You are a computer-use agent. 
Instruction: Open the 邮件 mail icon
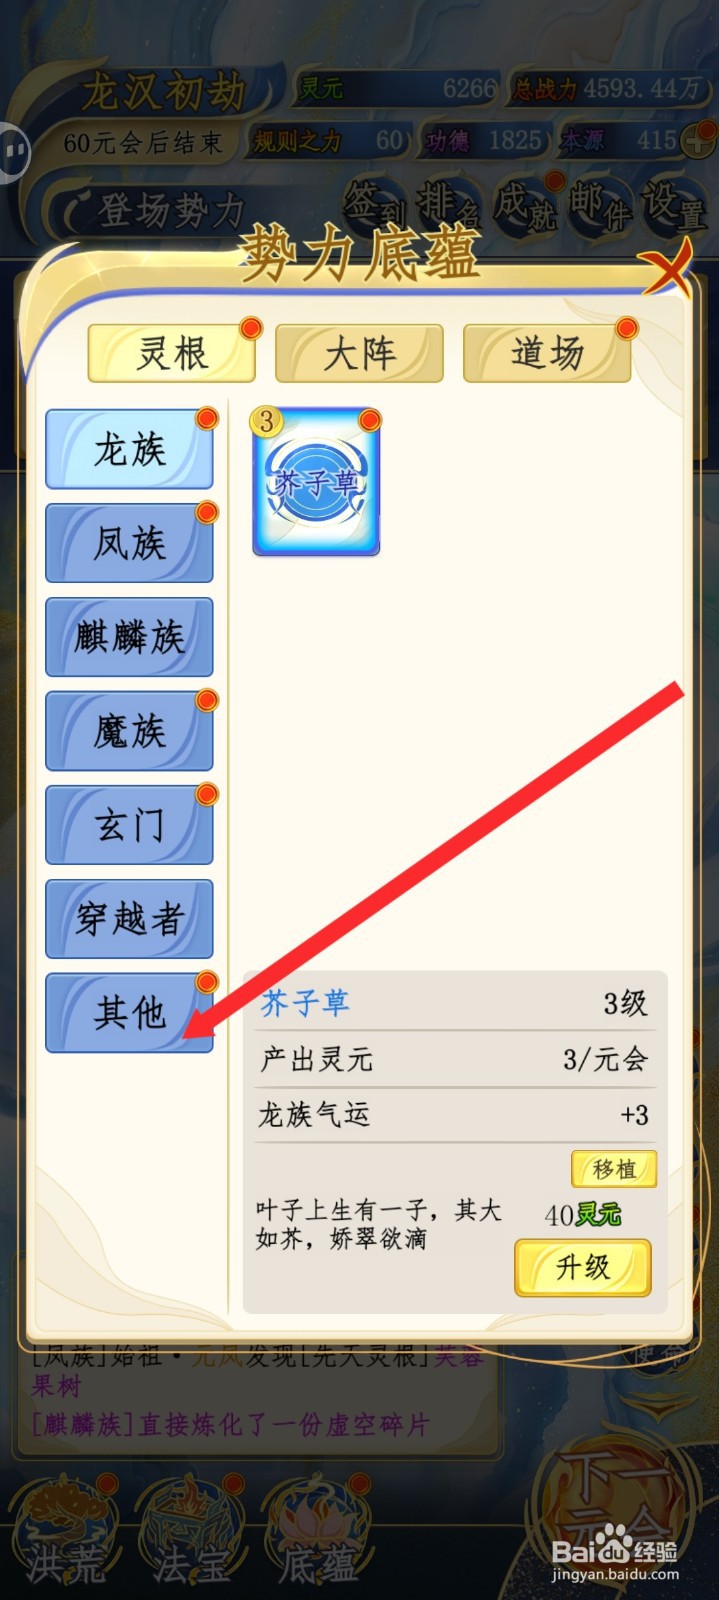600,203
